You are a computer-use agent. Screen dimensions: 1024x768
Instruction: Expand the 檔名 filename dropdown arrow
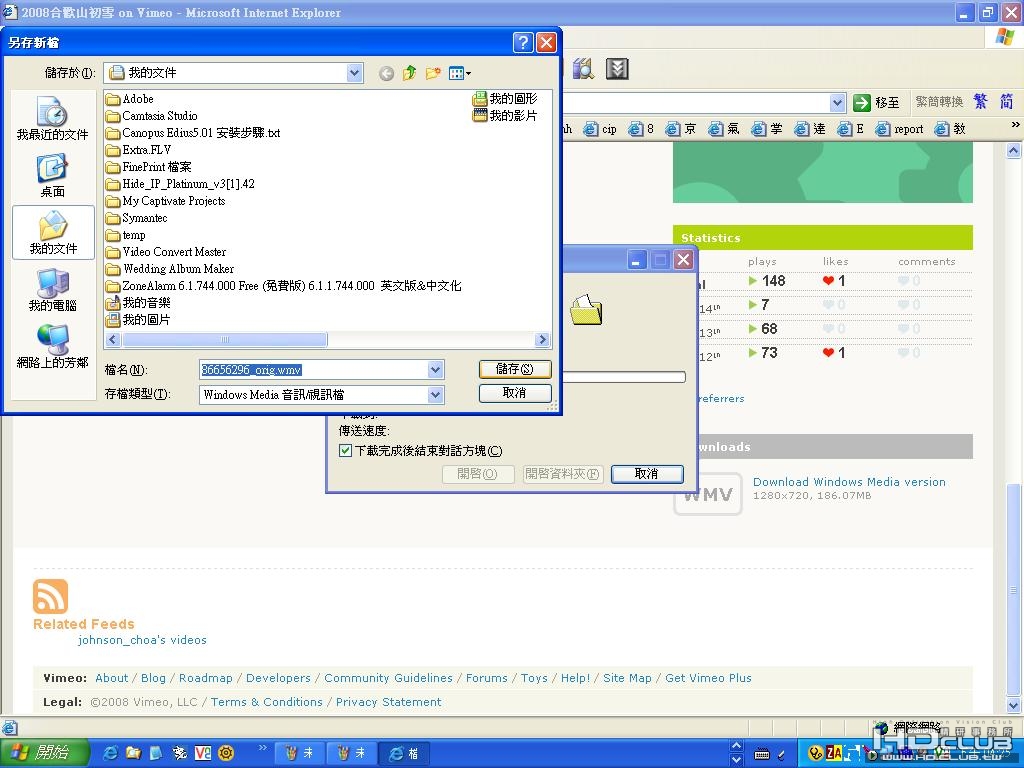(436, 370)
